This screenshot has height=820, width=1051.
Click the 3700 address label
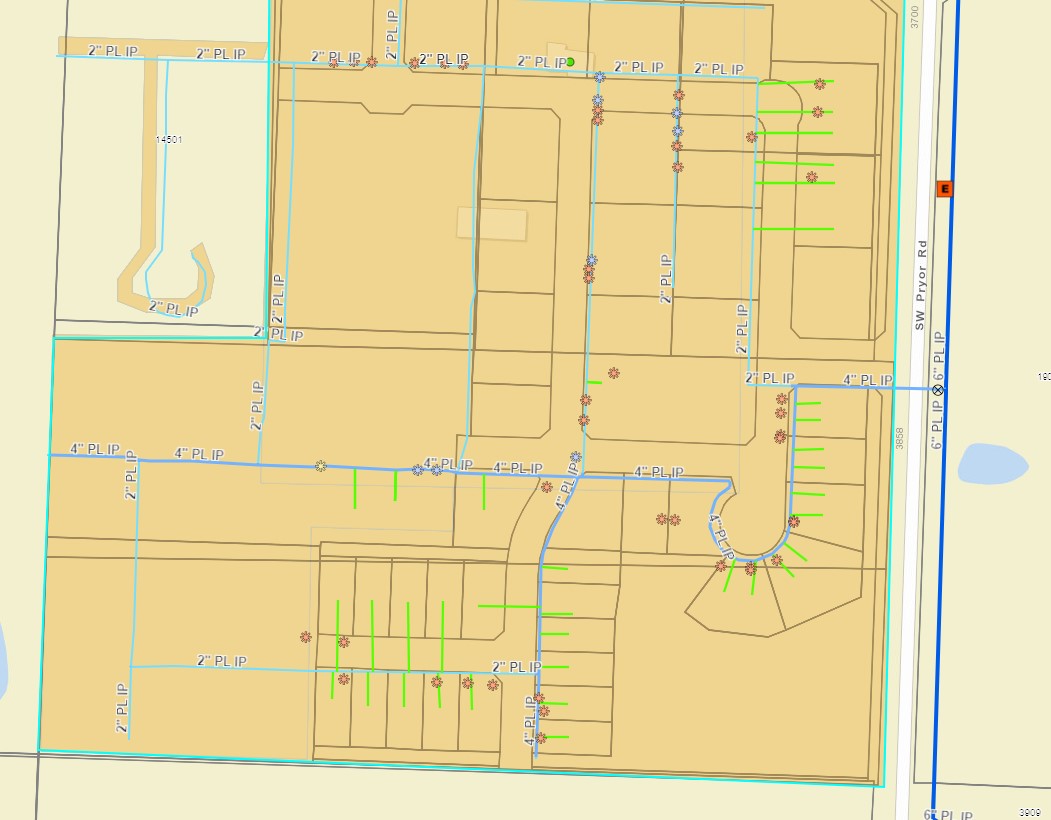[x=913, y=17]
